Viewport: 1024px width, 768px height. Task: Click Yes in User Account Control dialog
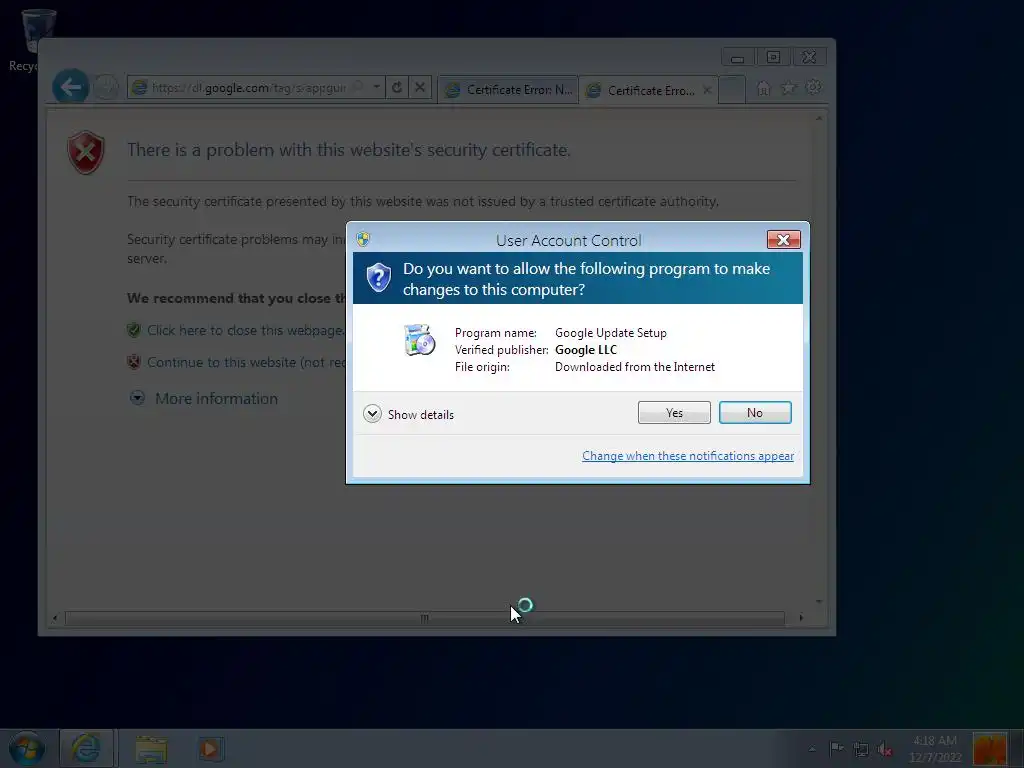coord(674,413)
